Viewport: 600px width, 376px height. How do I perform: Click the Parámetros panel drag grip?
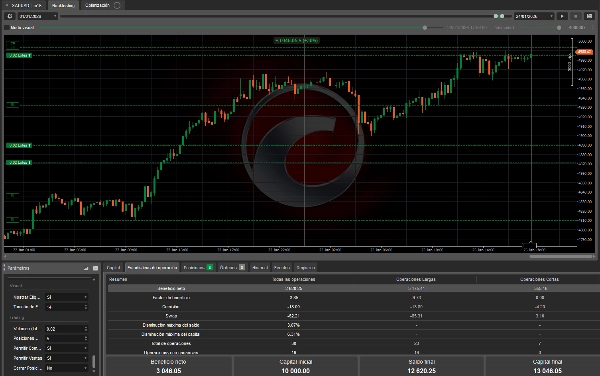[5, 268]
